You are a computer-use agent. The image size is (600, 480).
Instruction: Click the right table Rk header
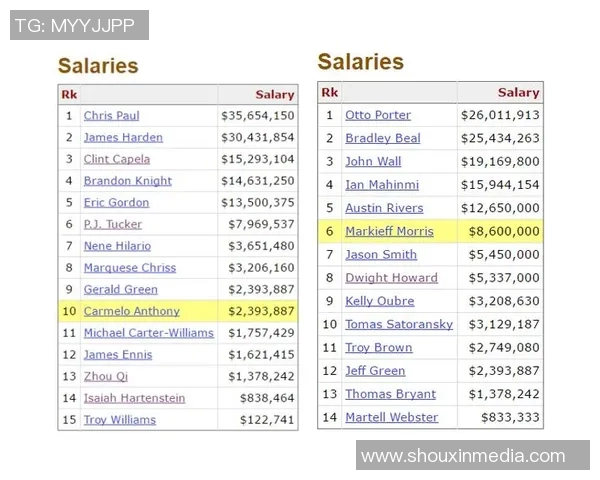tap(329, 93)
